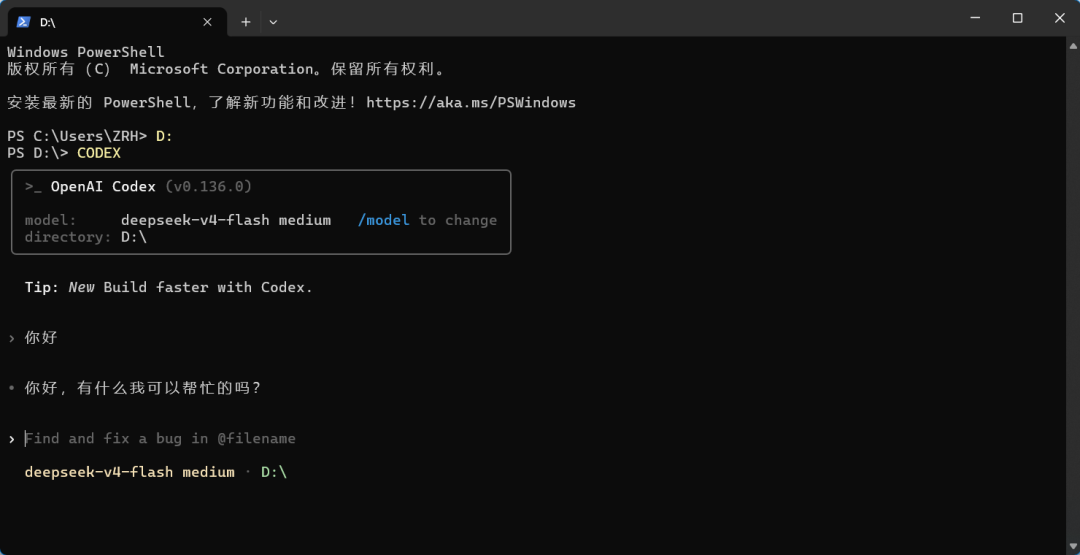Click the /model command text
This screenshot has width=1080, height=555.
384,220
